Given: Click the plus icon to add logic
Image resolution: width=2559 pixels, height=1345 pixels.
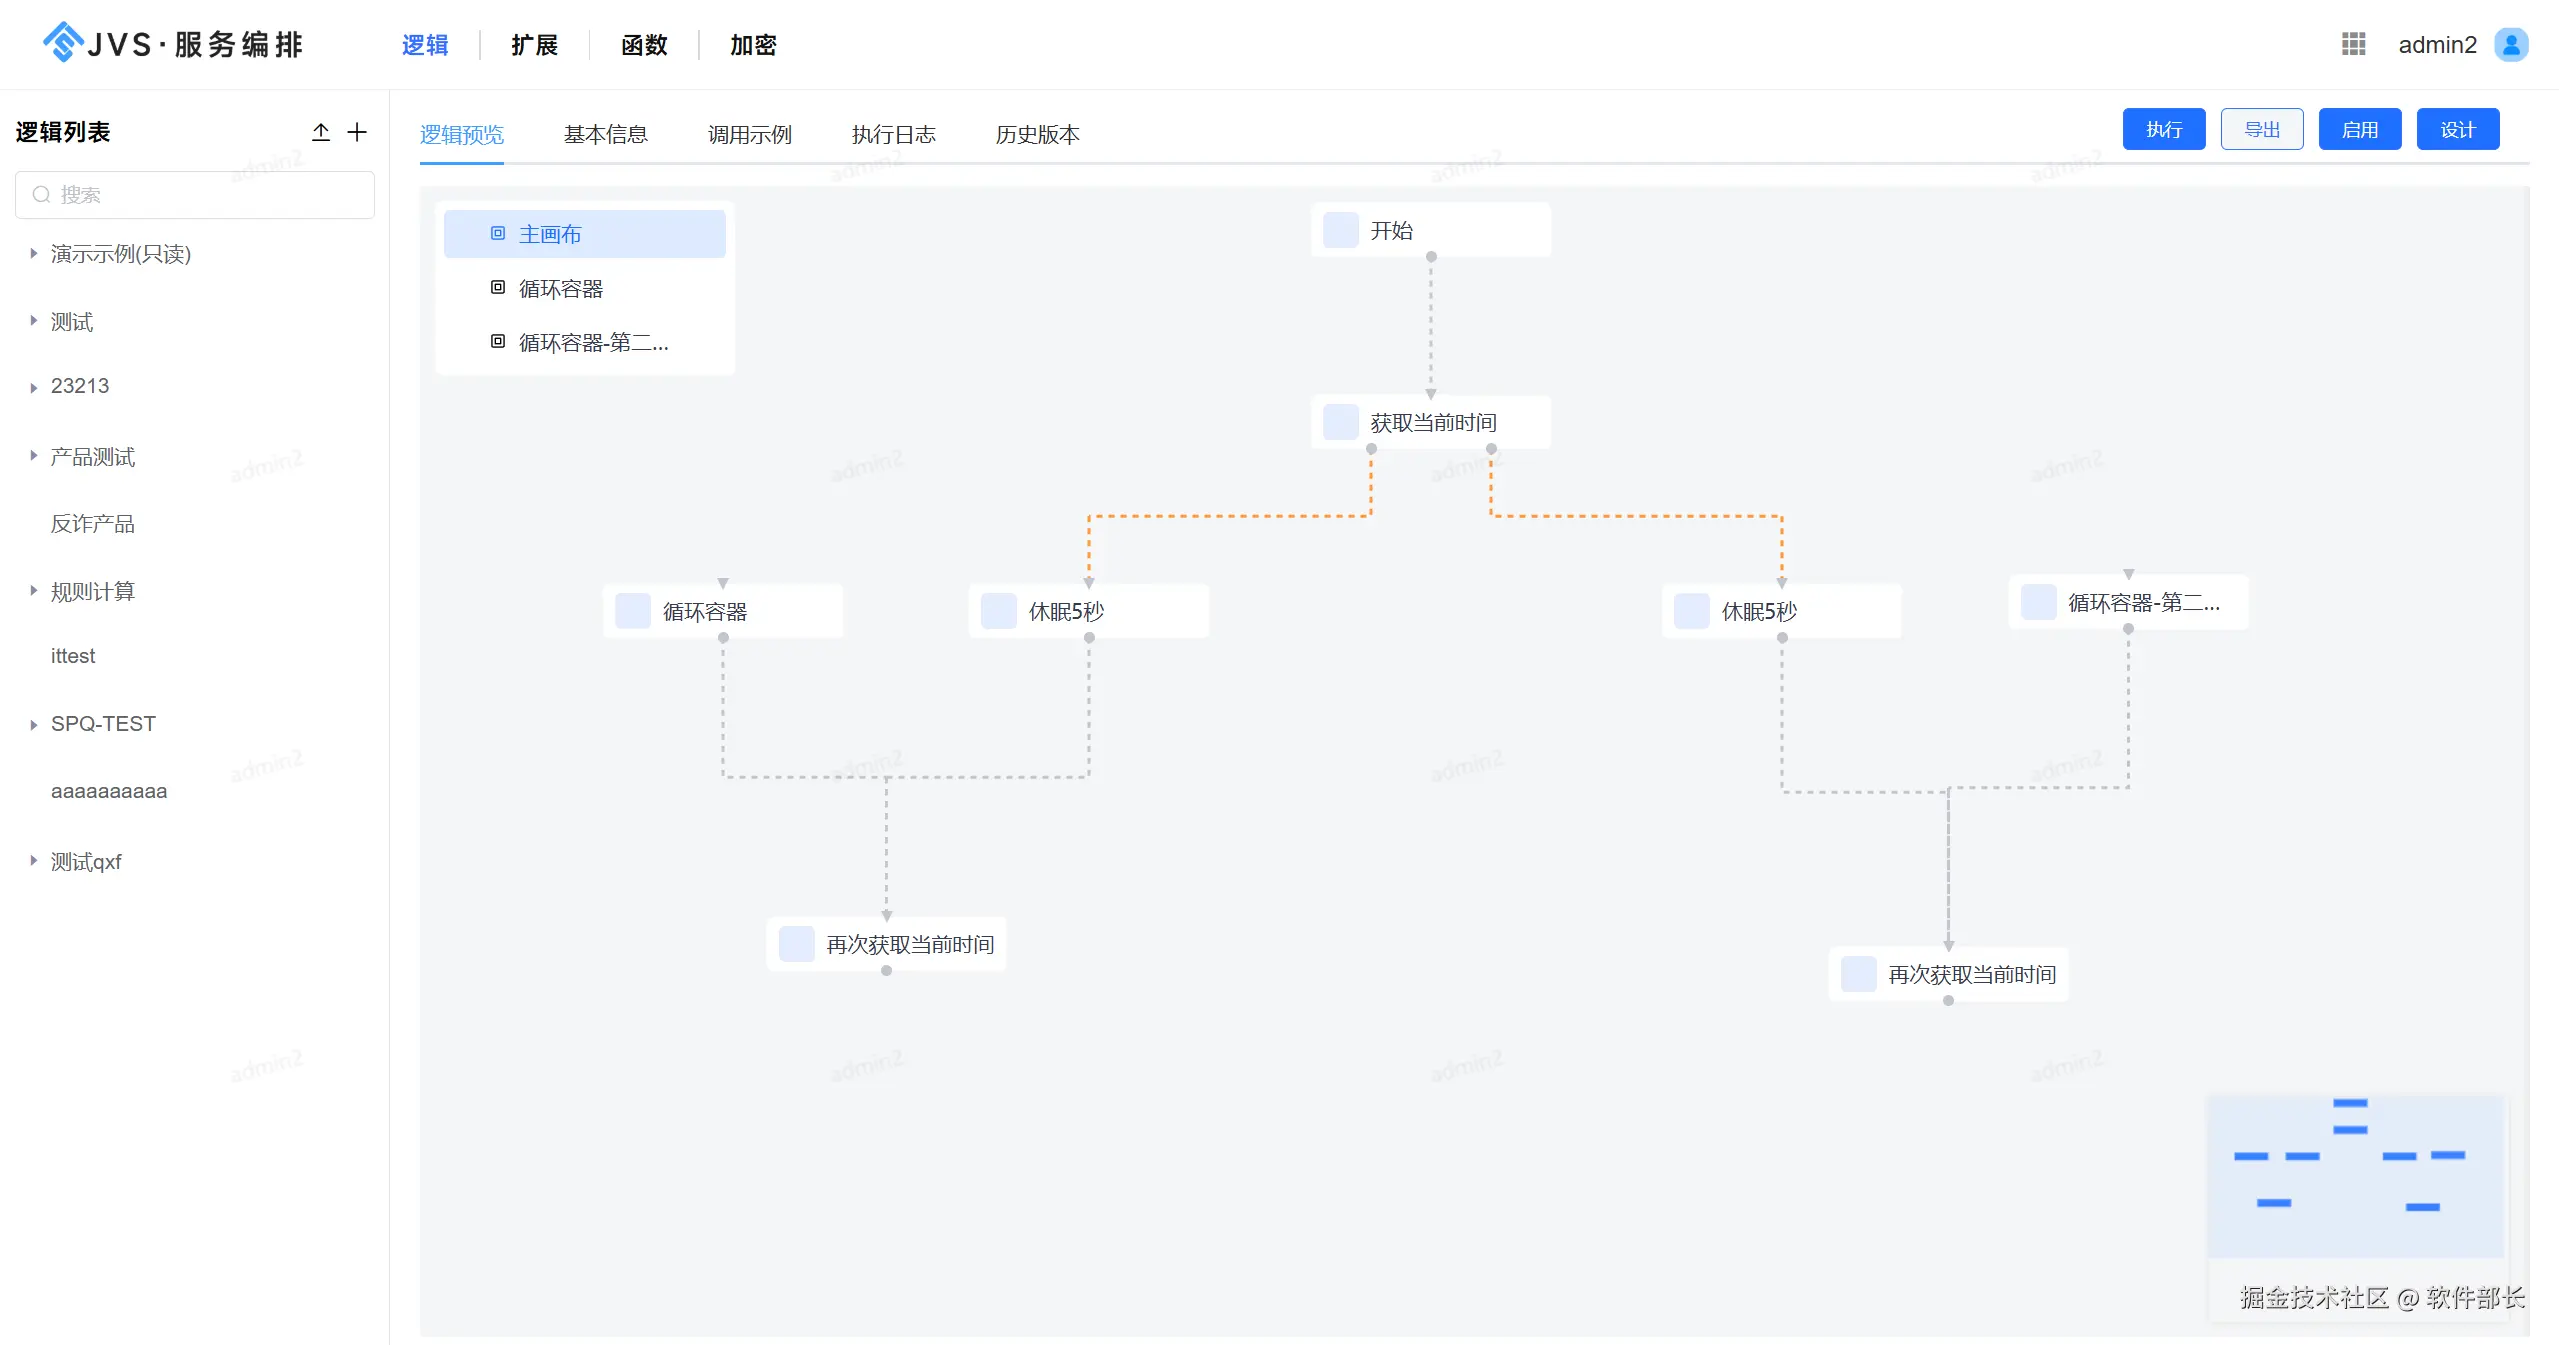Looking at the screenshot, I should [x=357, y=132].
